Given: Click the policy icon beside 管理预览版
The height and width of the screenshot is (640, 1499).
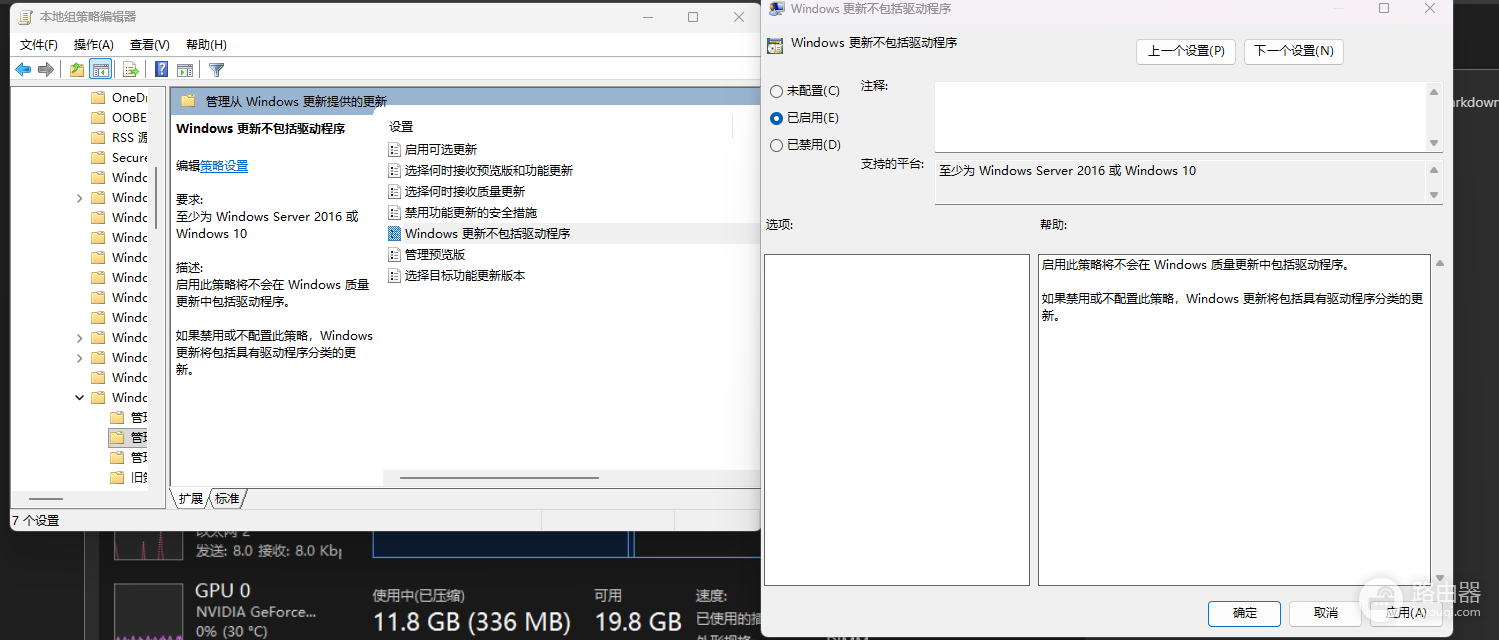Looking at the screenshot, I should (x=394, y=254).
